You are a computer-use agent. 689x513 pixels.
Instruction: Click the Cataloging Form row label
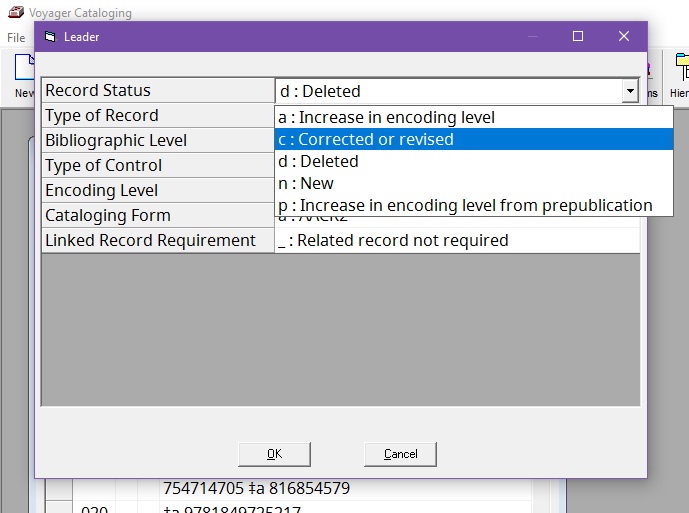pos(158,216)
